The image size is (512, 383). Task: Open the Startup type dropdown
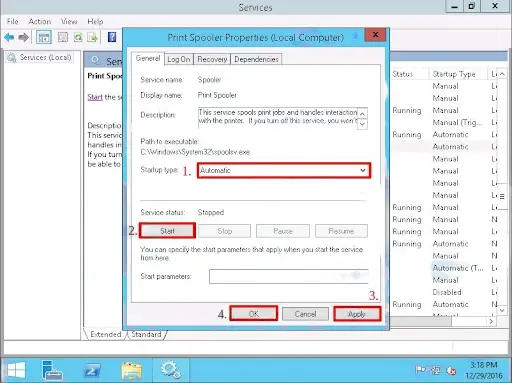coord(284,170)
